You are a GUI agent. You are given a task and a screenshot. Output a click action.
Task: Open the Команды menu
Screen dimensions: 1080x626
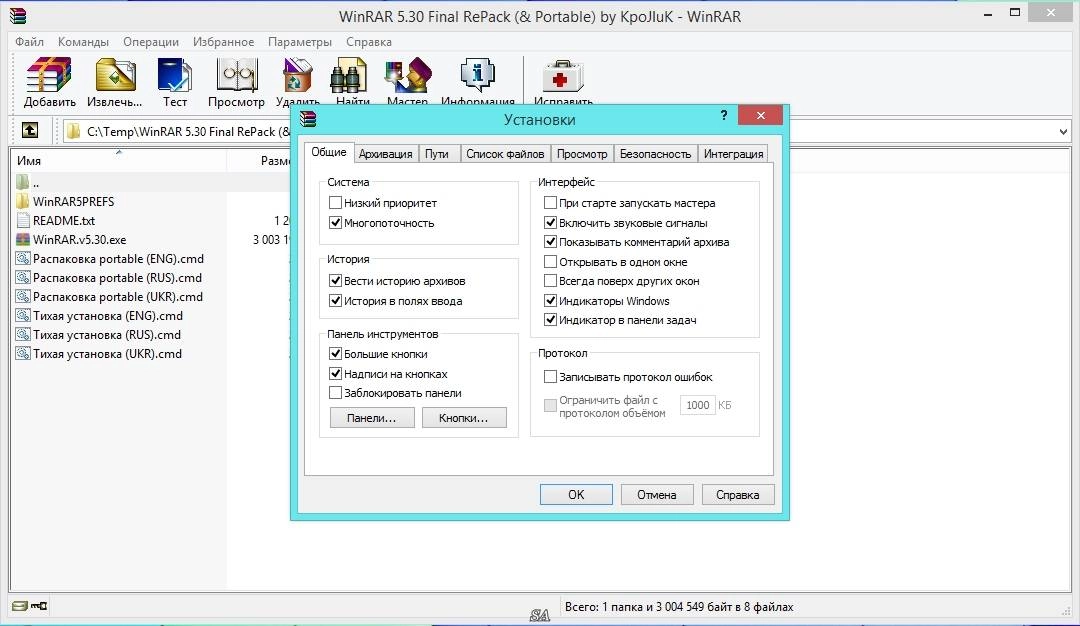pos(83,41)
